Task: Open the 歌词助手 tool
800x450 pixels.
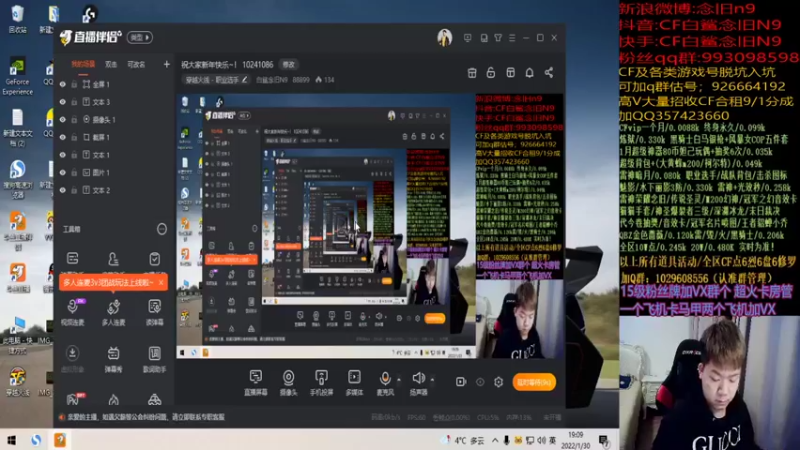Action: 155,359
